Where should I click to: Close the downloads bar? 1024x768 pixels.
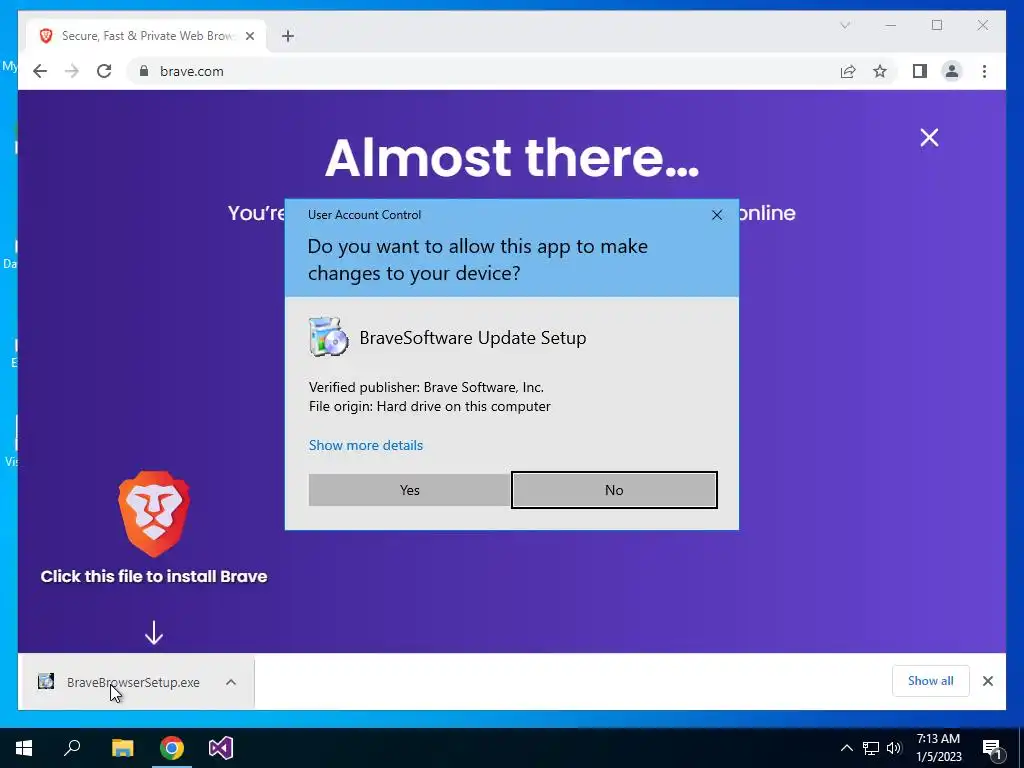coord(988,681)
